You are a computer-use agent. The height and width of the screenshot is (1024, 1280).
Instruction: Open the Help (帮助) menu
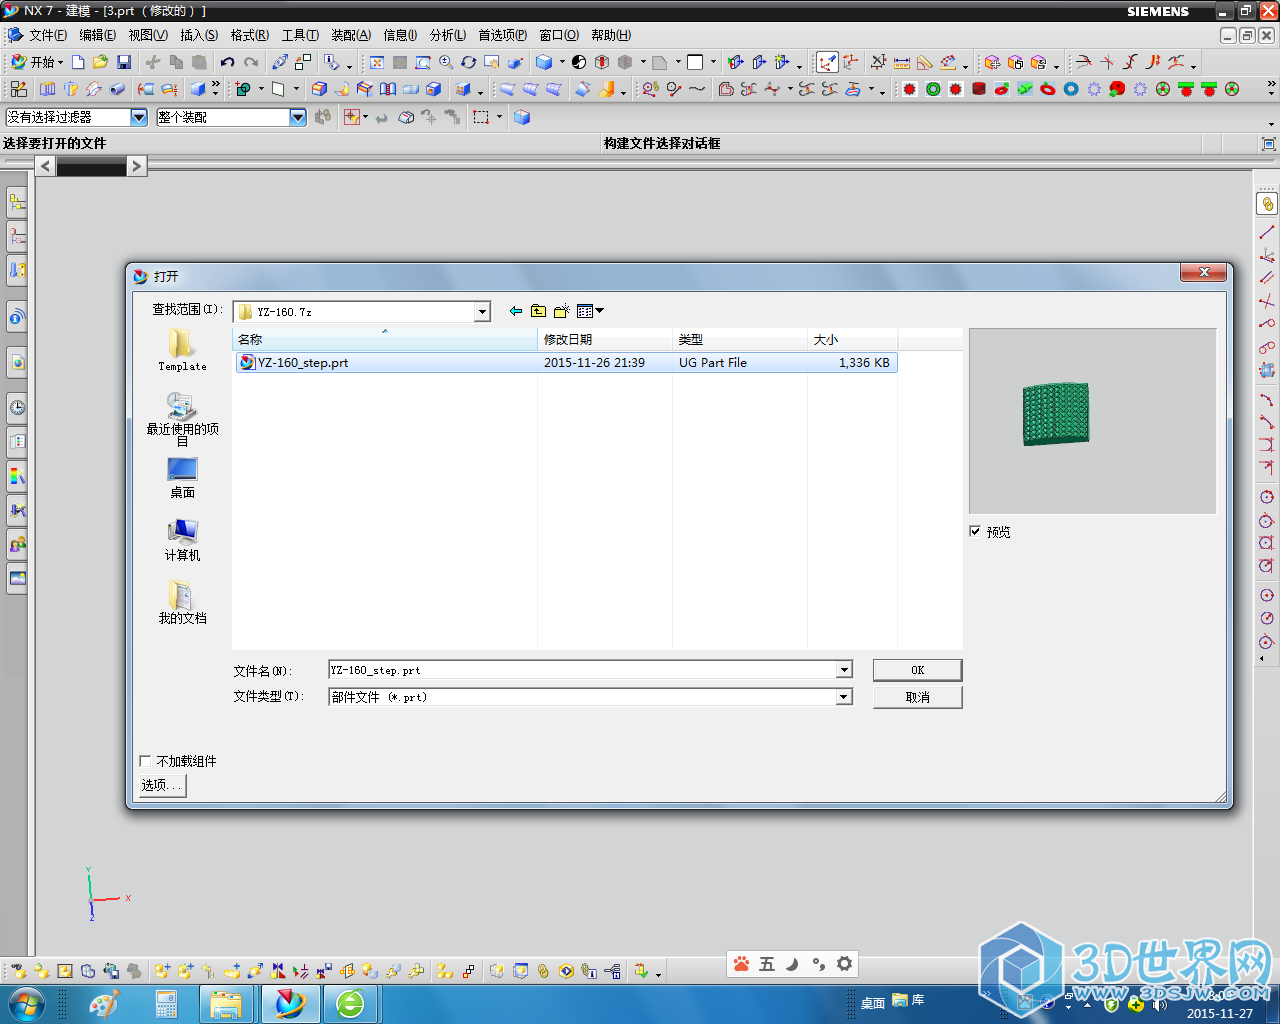[x=611, y=35]
